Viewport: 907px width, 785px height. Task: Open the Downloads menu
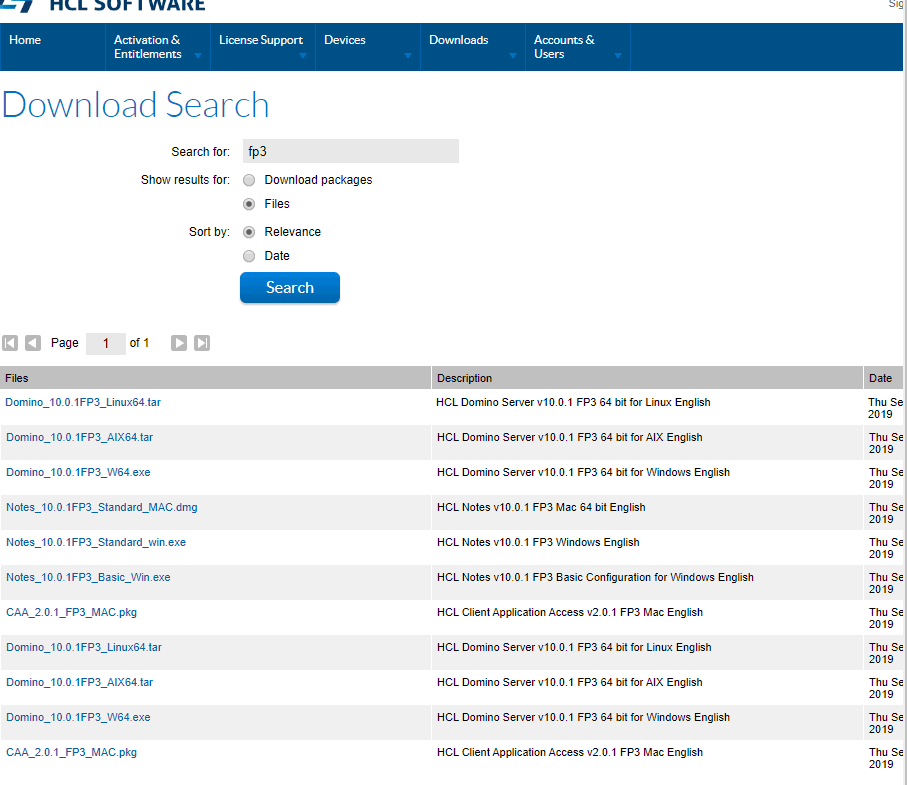pos(473,47)
